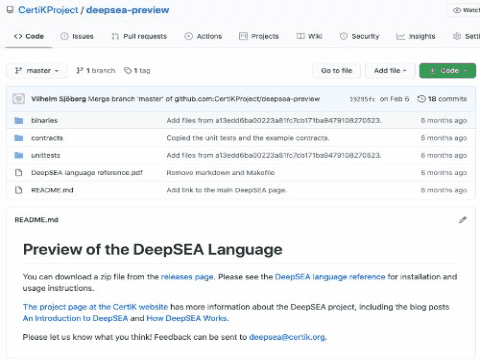
Task: Open the unittests folder
Action: coord(46,155)
